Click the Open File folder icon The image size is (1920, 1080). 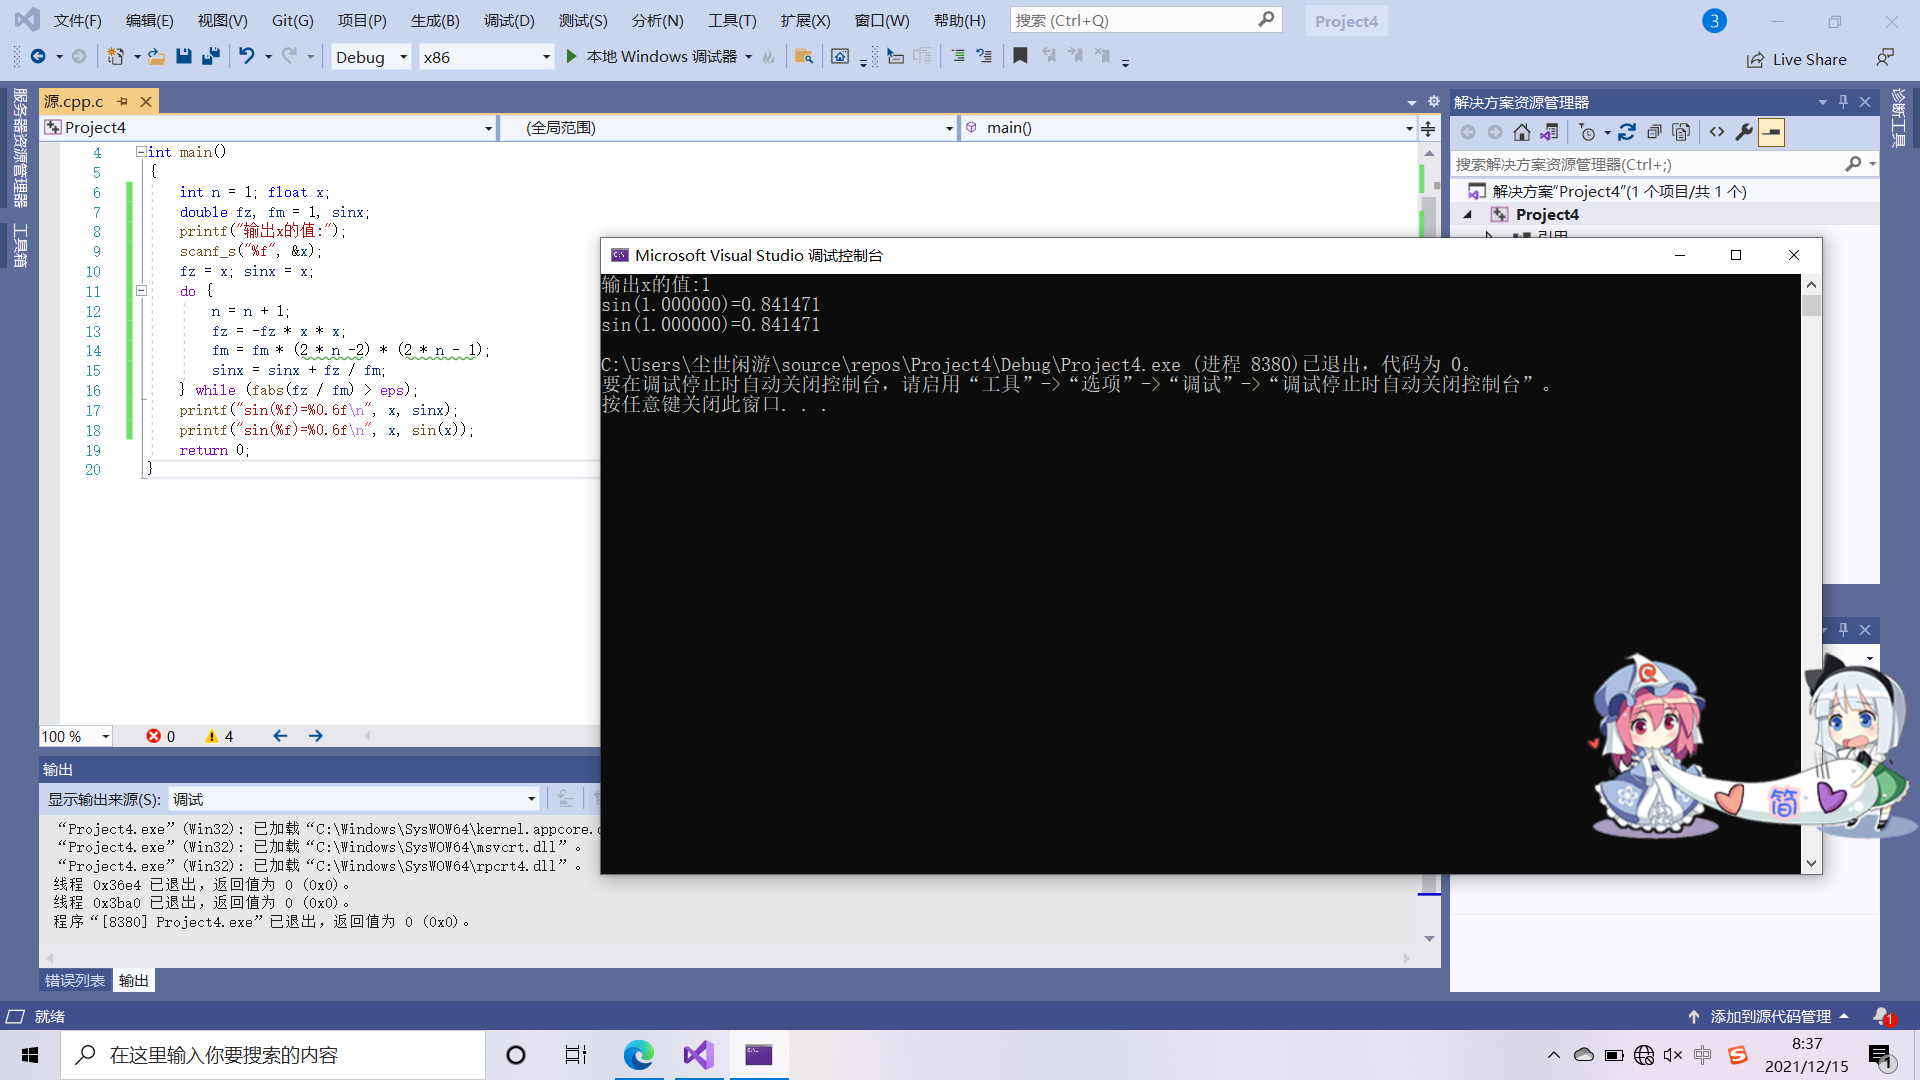tap(156, 57)
